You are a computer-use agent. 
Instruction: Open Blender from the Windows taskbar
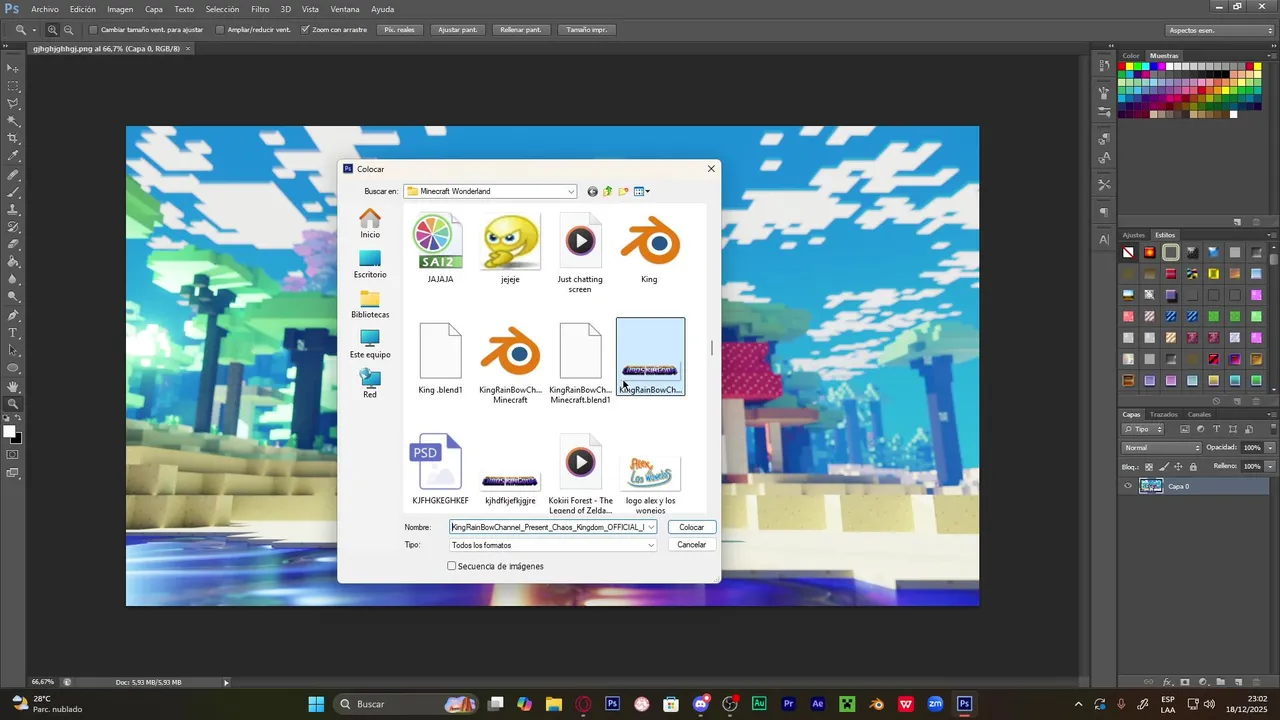pos(876,704)
